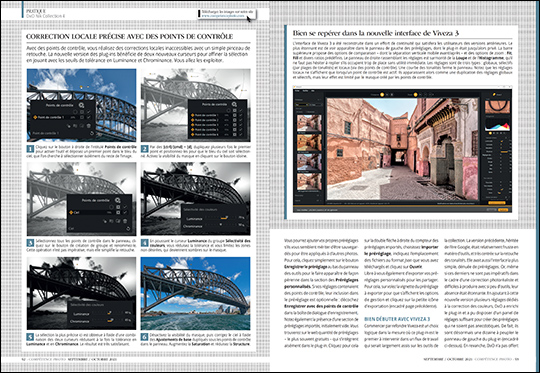540x373 pixels.
Task: Click add control point icon in step 1 panel
Action: [81, 105]
